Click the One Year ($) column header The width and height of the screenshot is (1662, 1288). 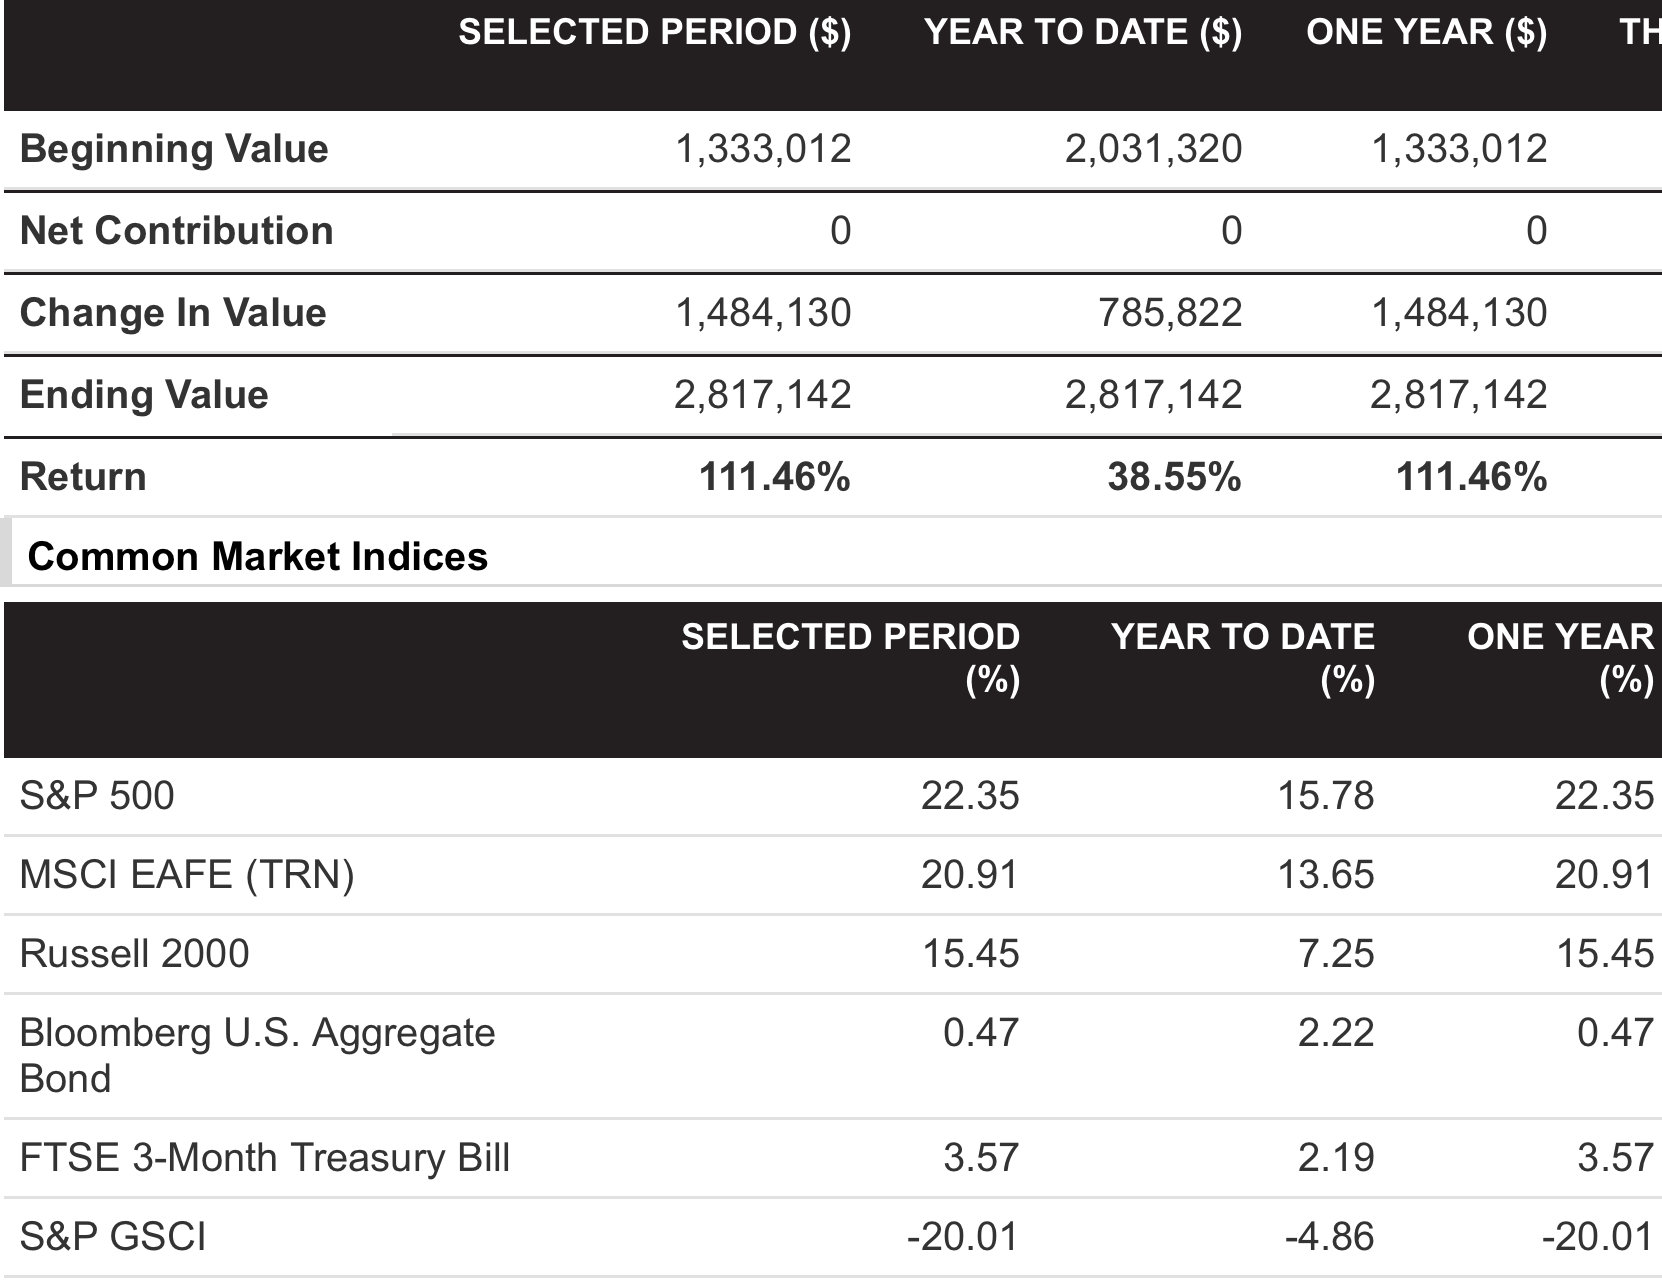(1427, 32)
